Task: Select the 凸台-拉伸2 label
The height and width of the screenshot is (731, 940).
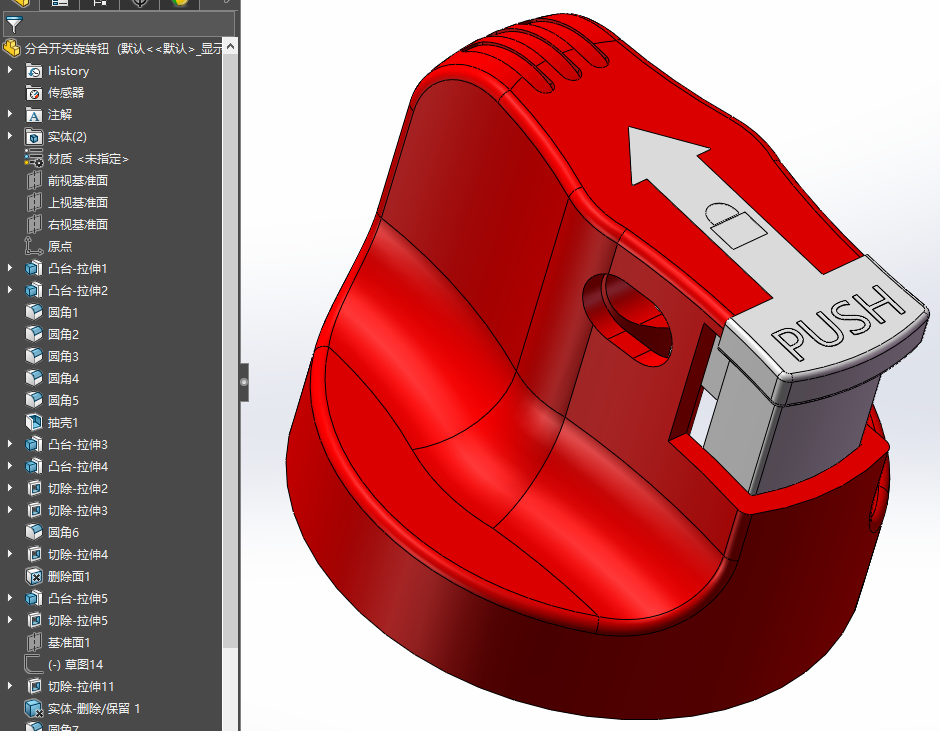Action: 78,291
